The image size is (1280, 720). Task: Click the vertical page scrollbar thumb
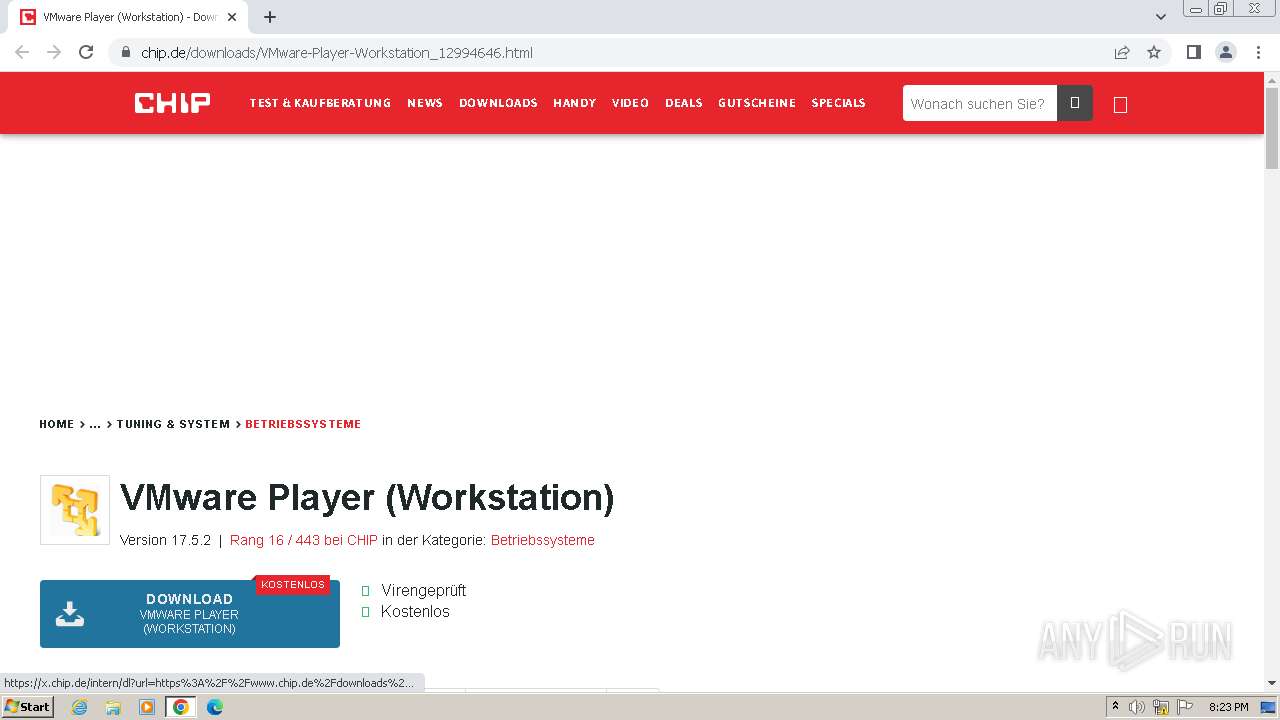click(x=1272, y=128)
